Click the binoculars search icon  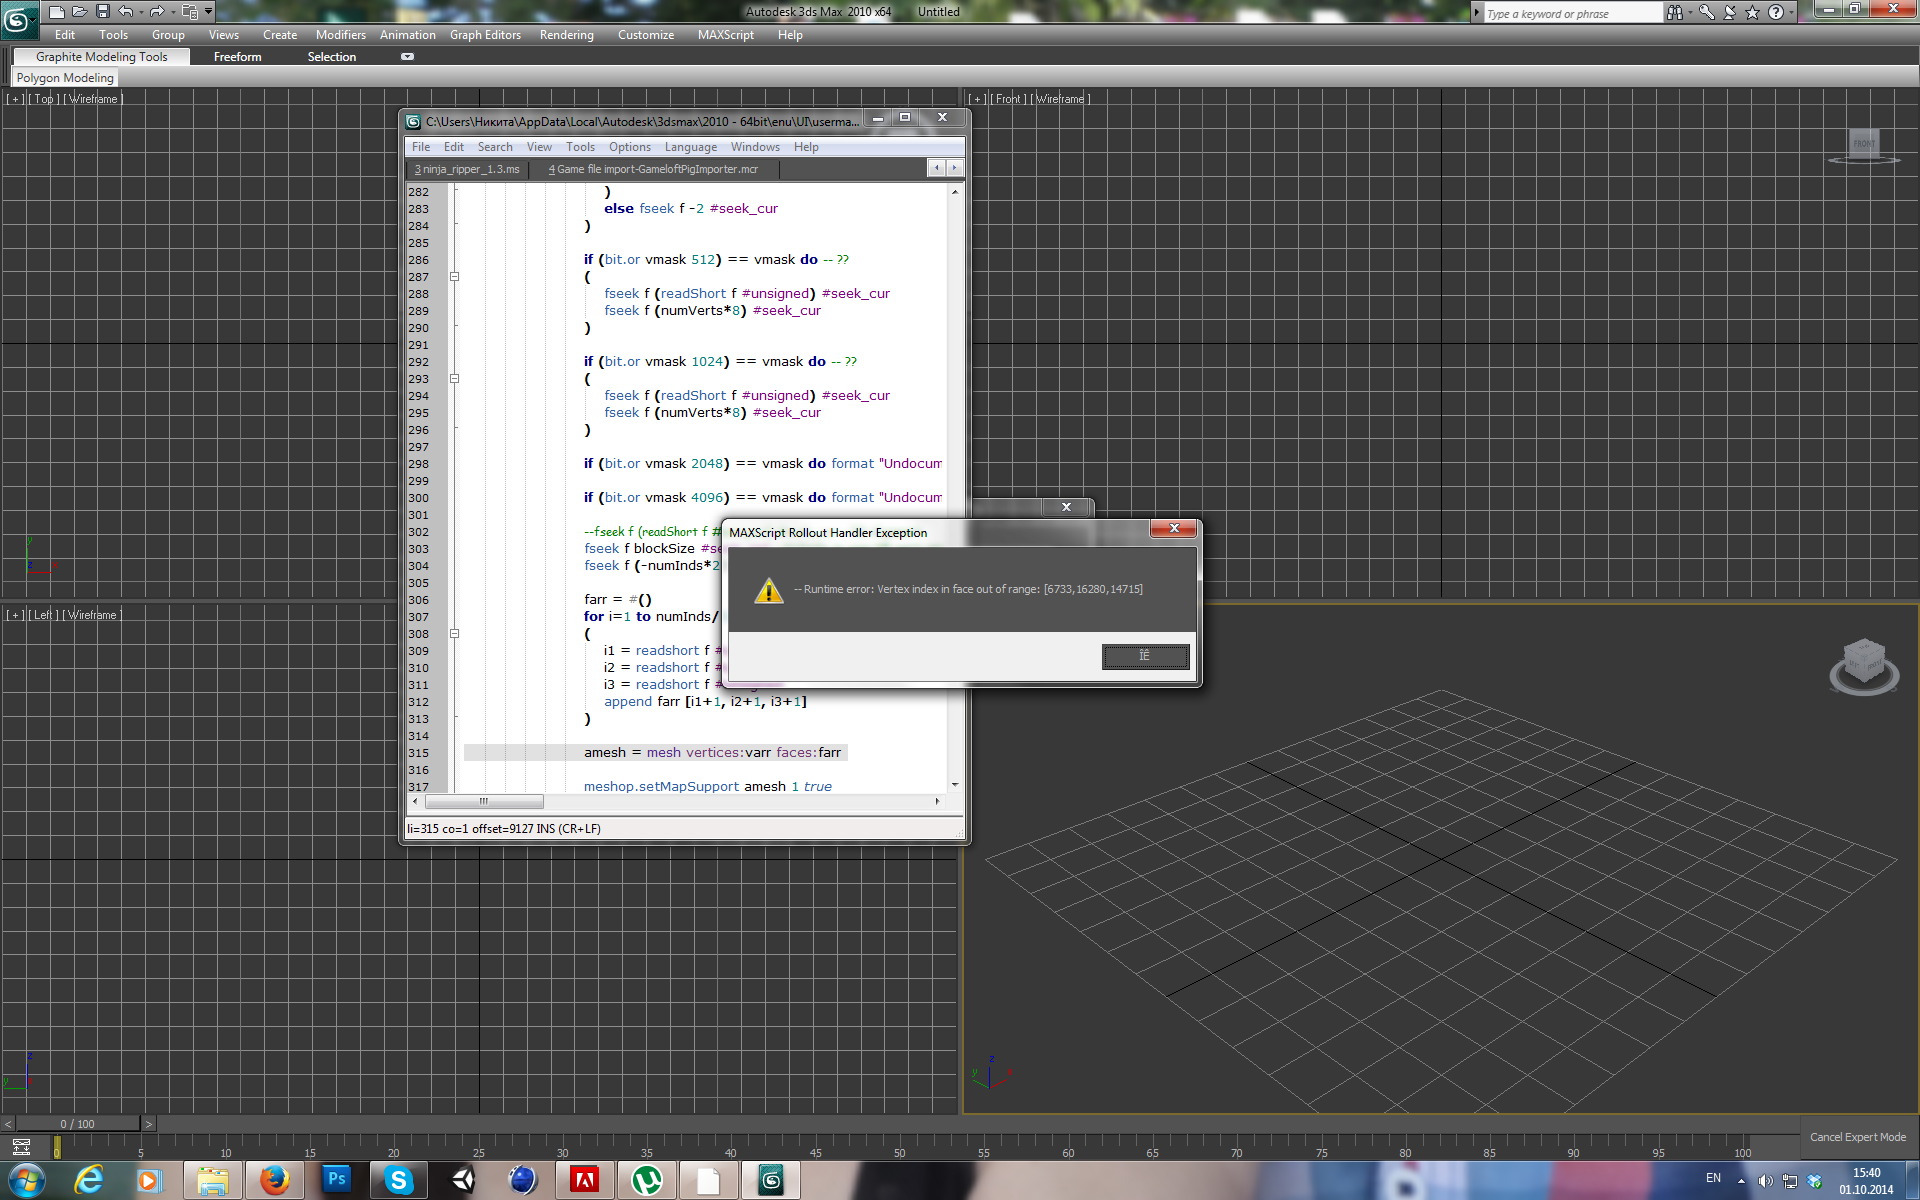tap(1674, 13)
